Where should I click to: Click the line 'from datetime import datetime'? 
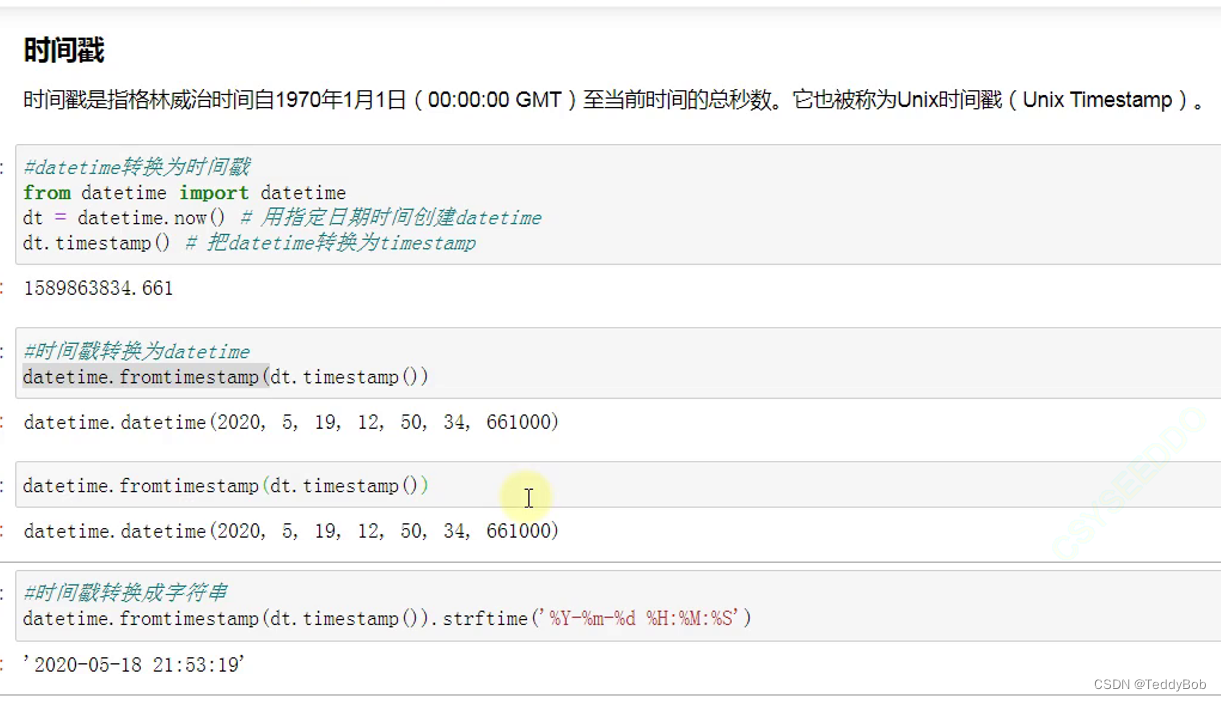click(184, 192)
